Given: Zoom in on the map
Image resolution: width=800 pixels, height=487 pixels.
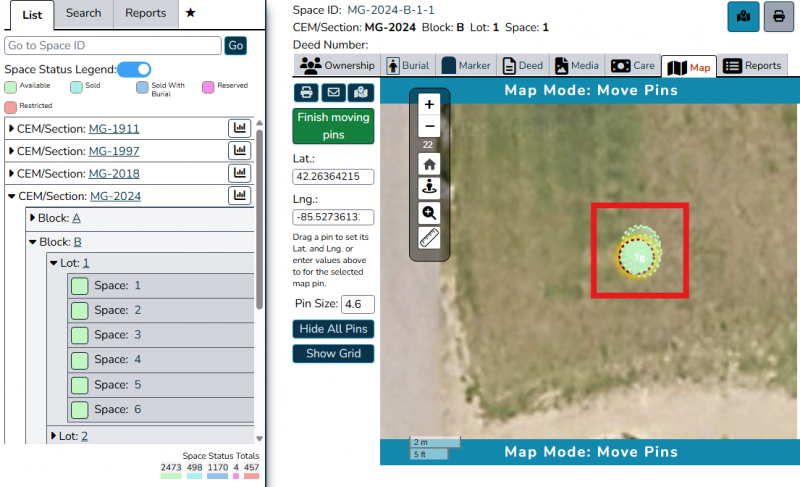Looking at the screenshot, I should [x=429, y=105].
